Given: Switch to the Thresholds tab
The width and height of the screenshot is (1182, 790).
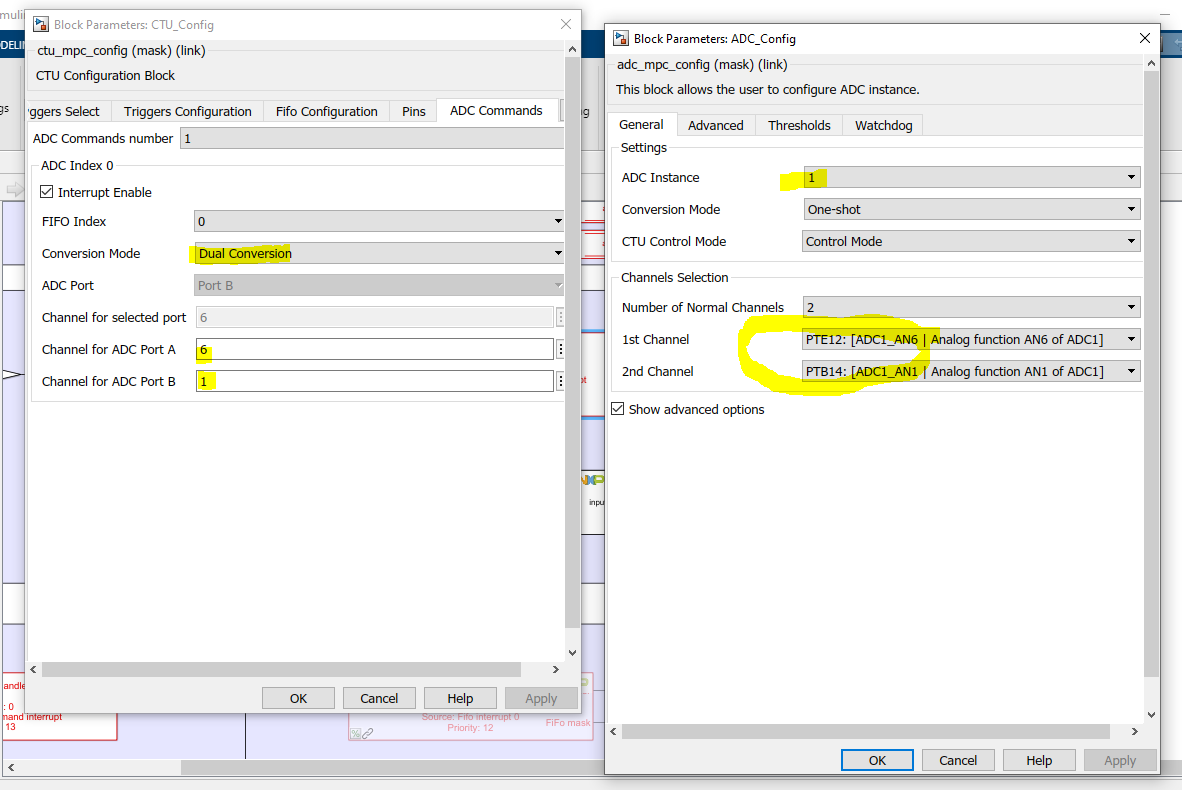Looking at the screenshot, I should tap(799, 125).
